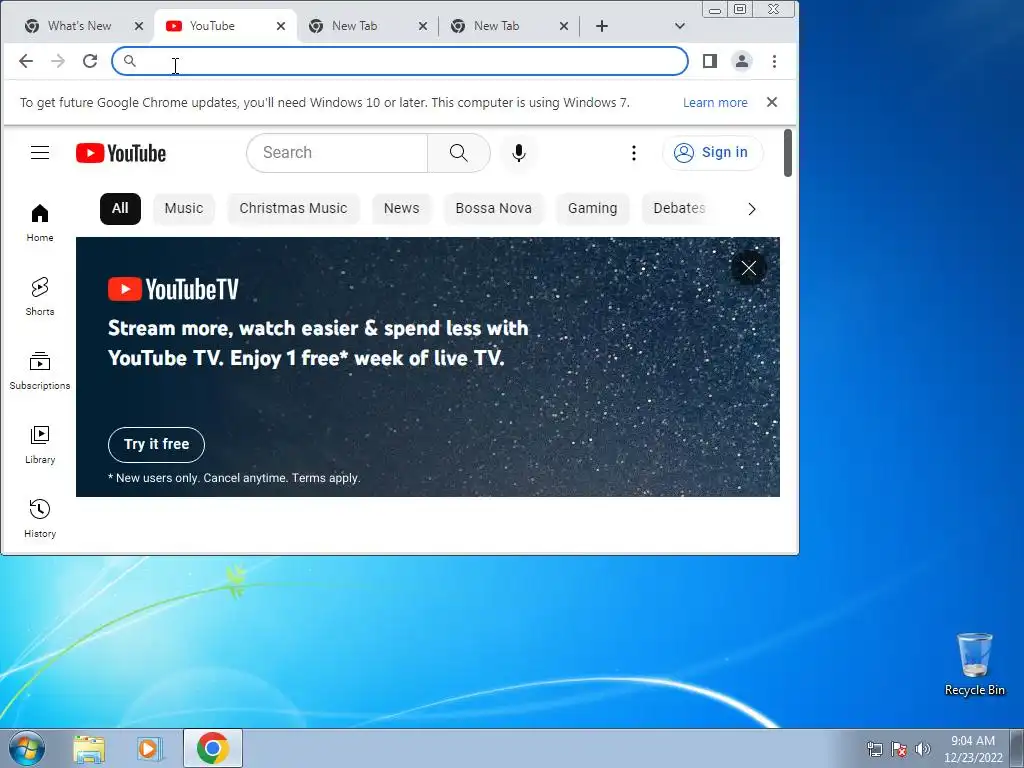Close the What's New tab
Screen dimensions: 1024x768
click(138, 26)
